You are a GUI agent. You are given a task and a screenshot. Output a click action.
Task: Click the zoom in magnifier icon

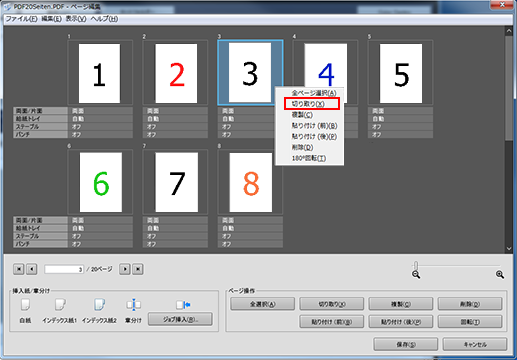tap(500, 275)
